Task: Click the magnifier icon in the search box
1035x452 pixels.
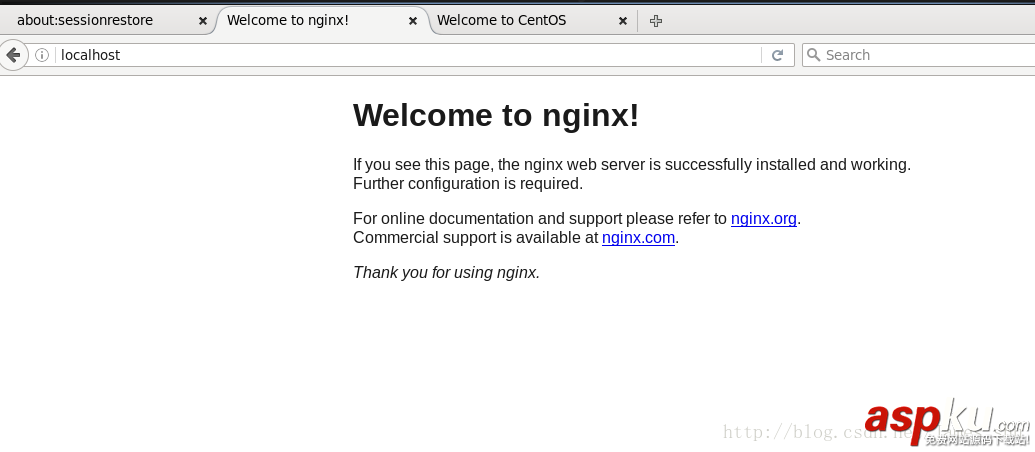Action: pyautogui.click(x=814, y=55)
